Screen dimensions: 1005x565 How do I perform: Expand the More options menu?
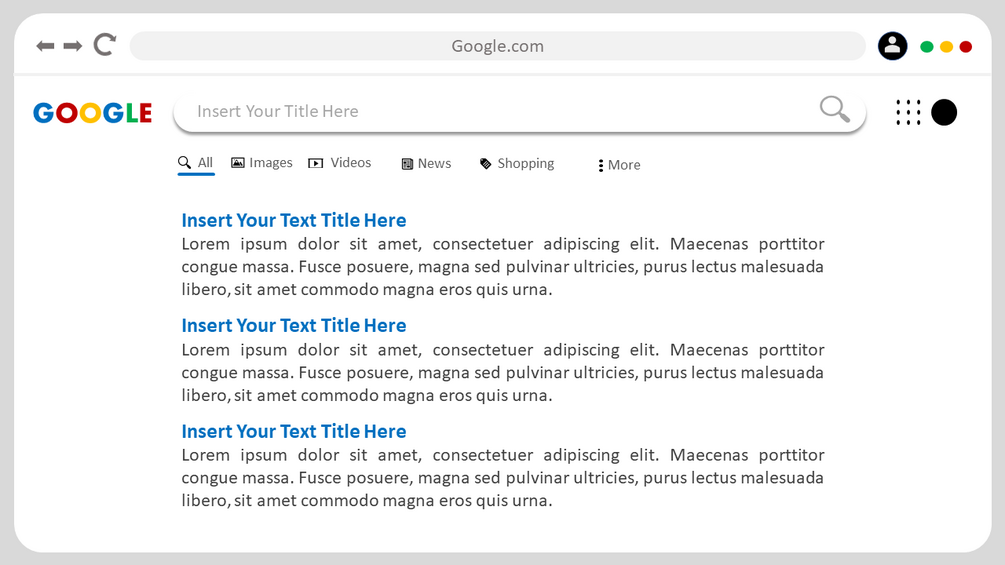click(x=619, y=165)
